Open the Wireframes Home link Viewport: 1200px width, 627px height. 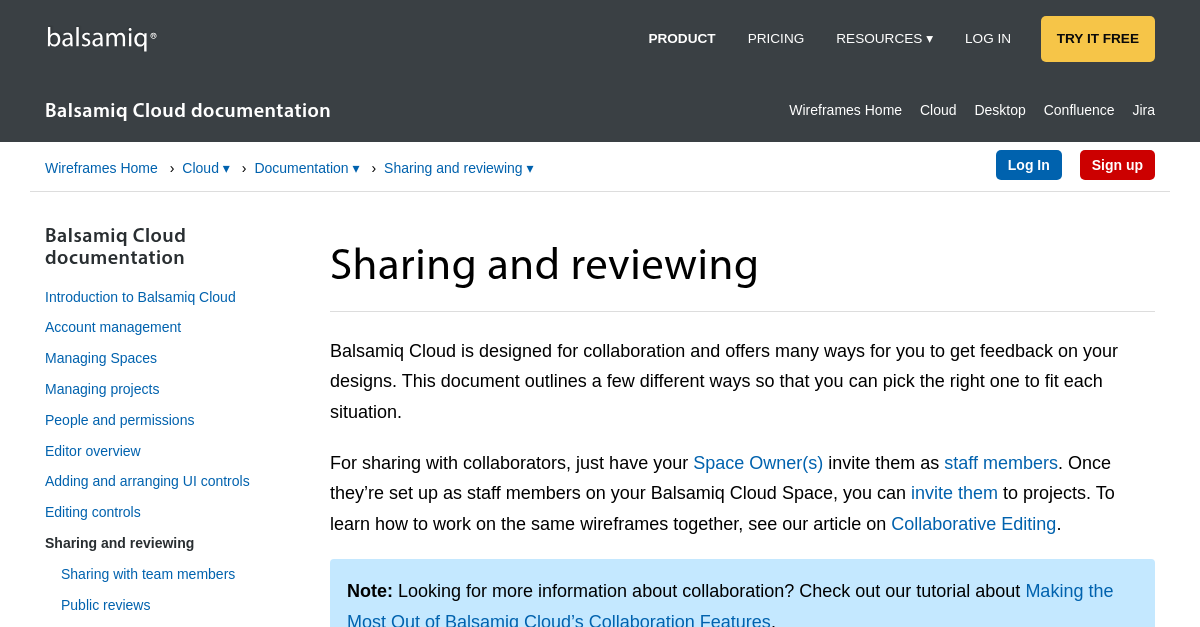pos(101,168)
